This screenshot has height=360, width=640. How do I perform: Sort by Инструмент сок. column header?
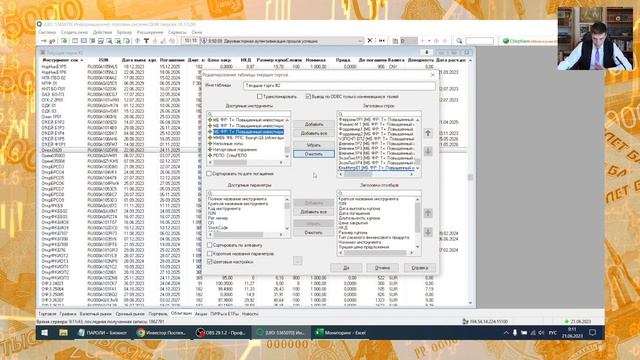[x=62, y=60]
